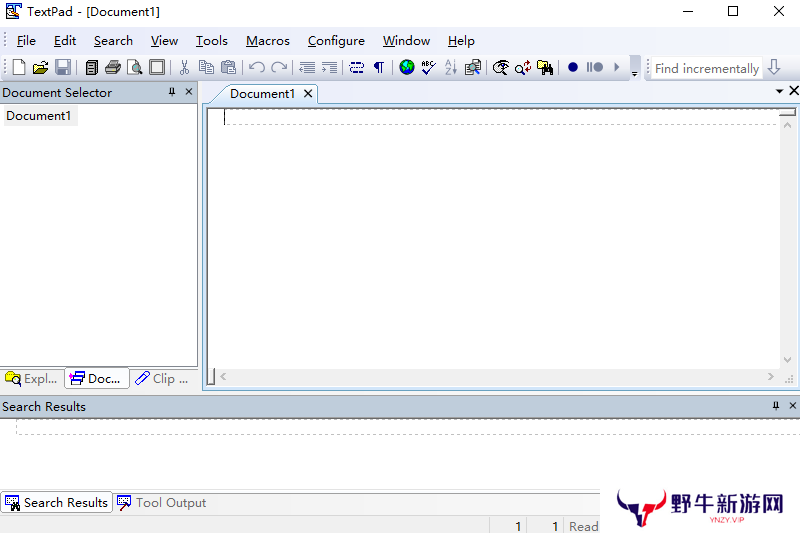Start macro recording with round dot

(573, 67)
